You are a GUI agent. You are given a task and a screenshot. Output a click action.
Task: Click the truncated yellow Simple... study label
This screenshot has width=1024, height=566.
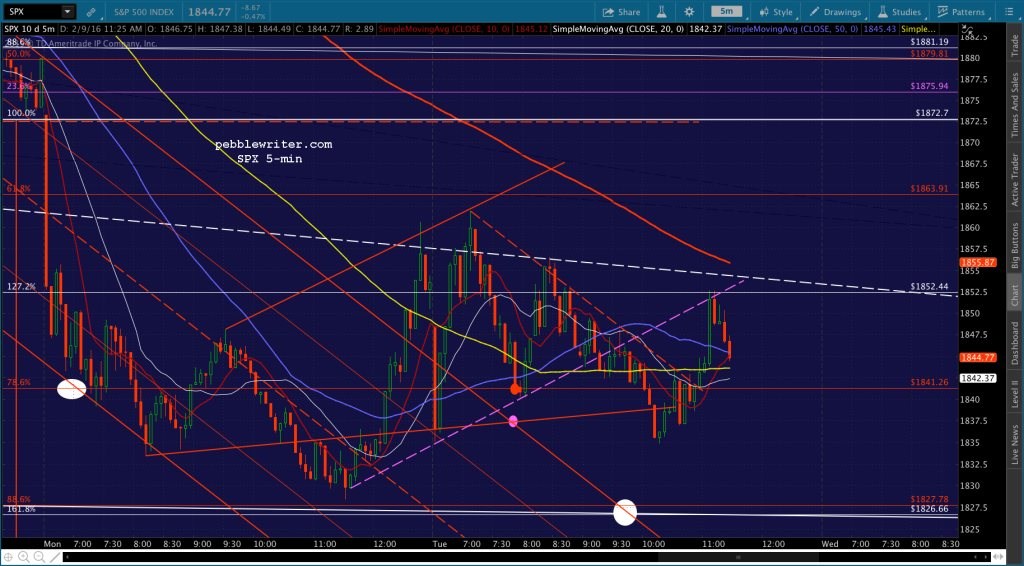[x=918, y=29]
